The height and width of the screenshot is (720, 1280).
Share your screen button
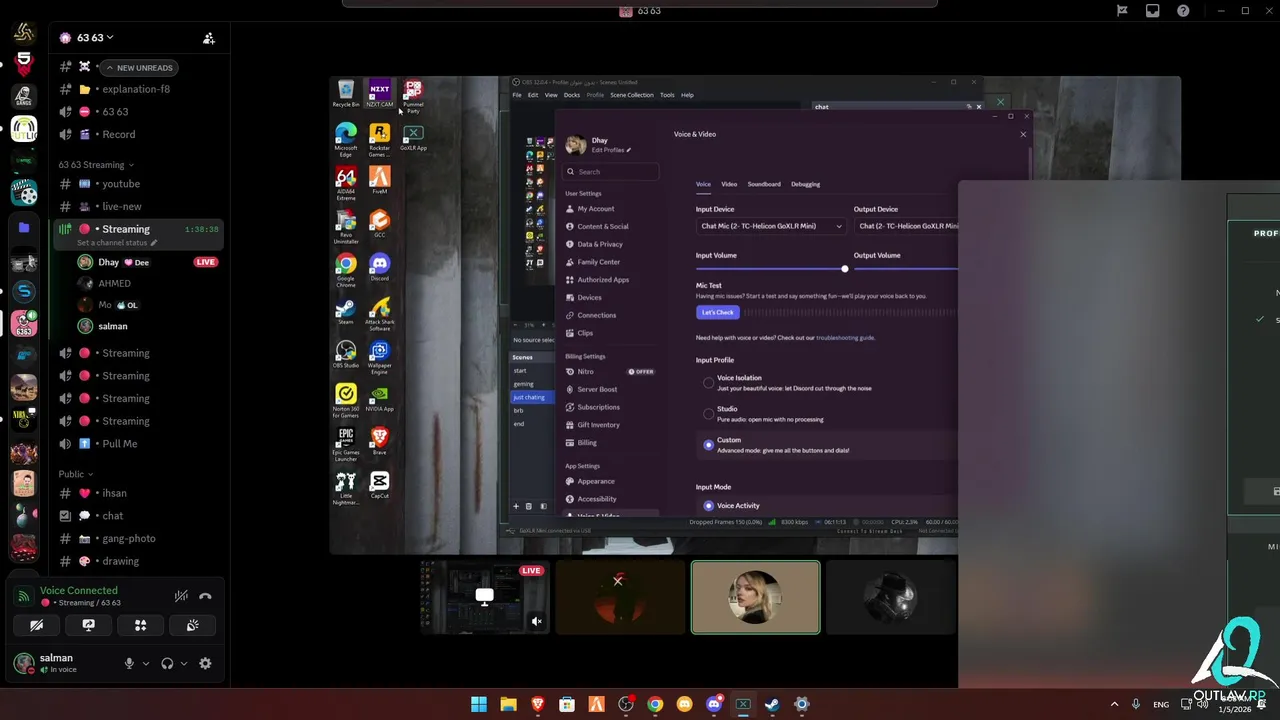(x=88, y=625)
